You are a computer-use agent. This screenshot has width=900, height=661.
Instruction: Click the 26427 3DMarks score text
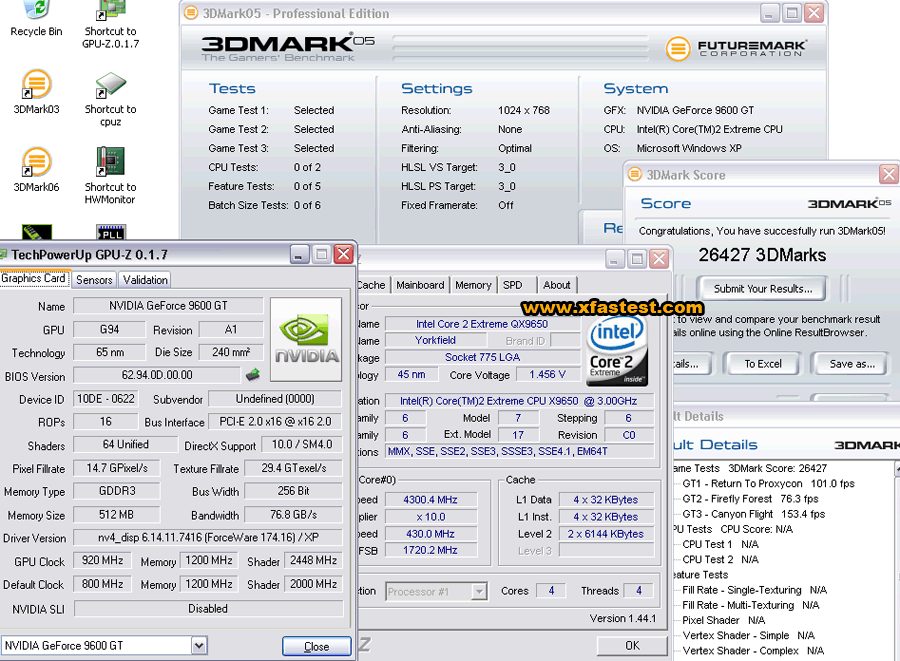(x=762, y=255)
